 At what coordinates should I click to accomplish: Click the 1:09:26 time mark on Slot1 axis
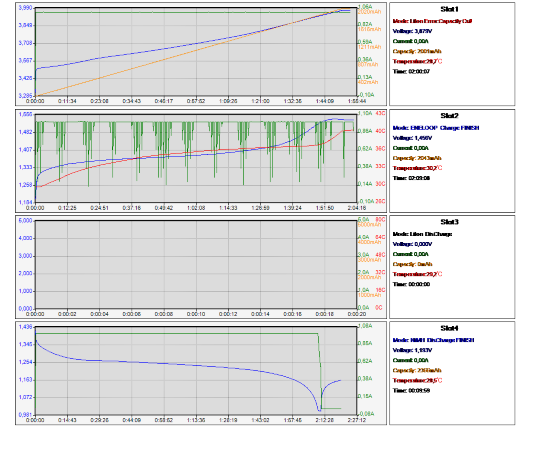click(x=228, y=101)
